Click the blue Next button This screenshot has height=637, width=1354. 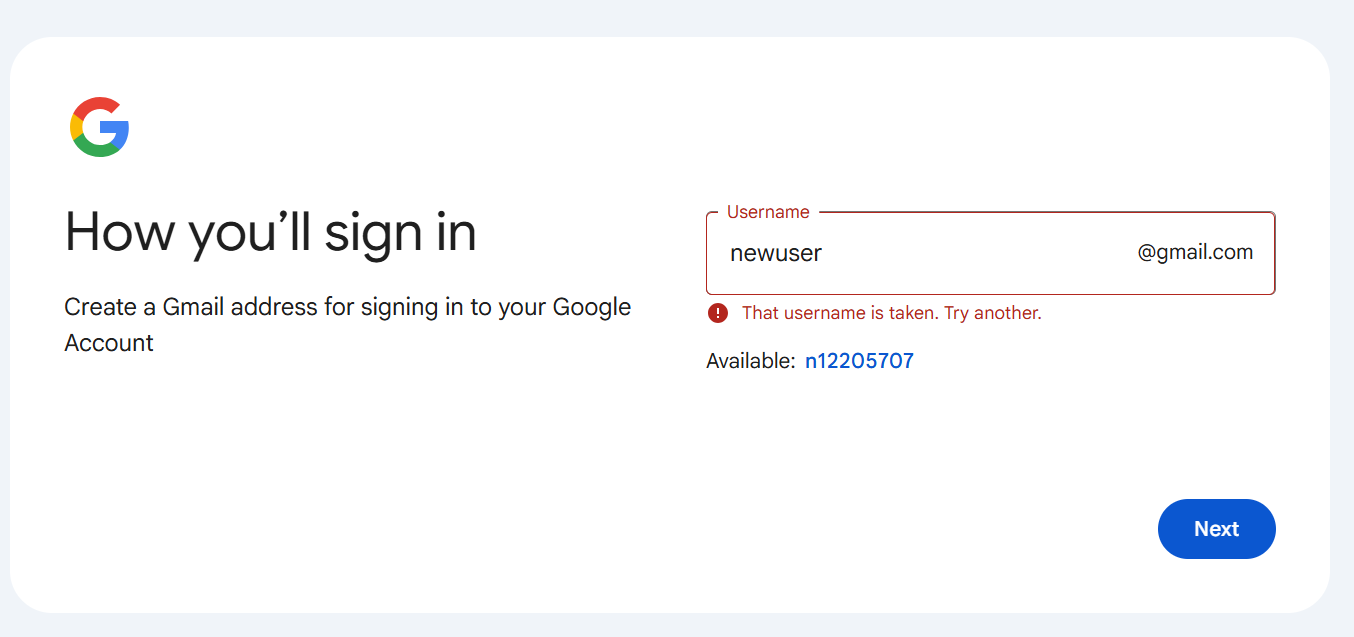(x=1216, y=529)
